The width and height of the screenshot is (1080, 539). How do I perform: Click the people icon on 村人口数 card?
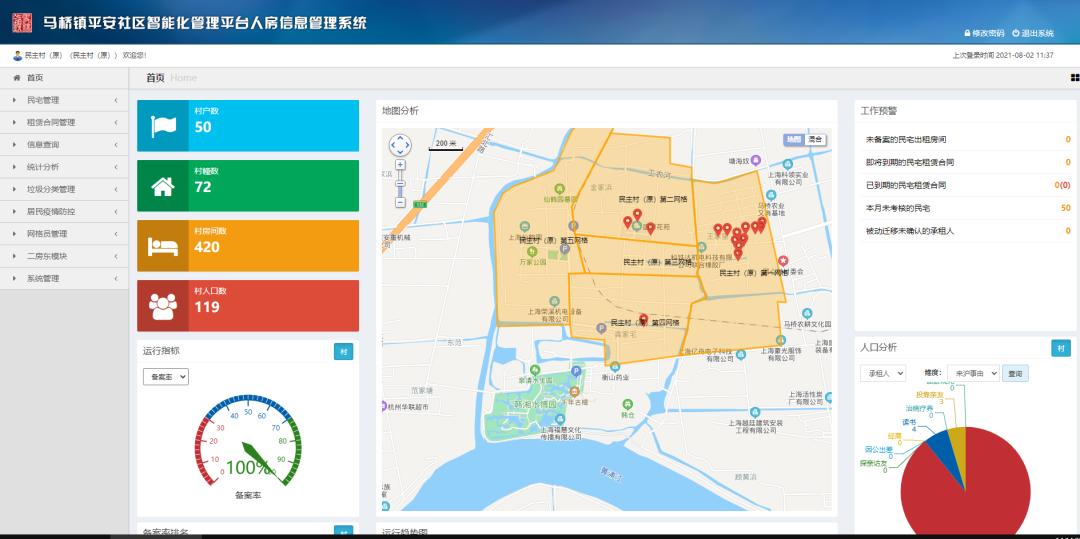(x=163, y=306)
